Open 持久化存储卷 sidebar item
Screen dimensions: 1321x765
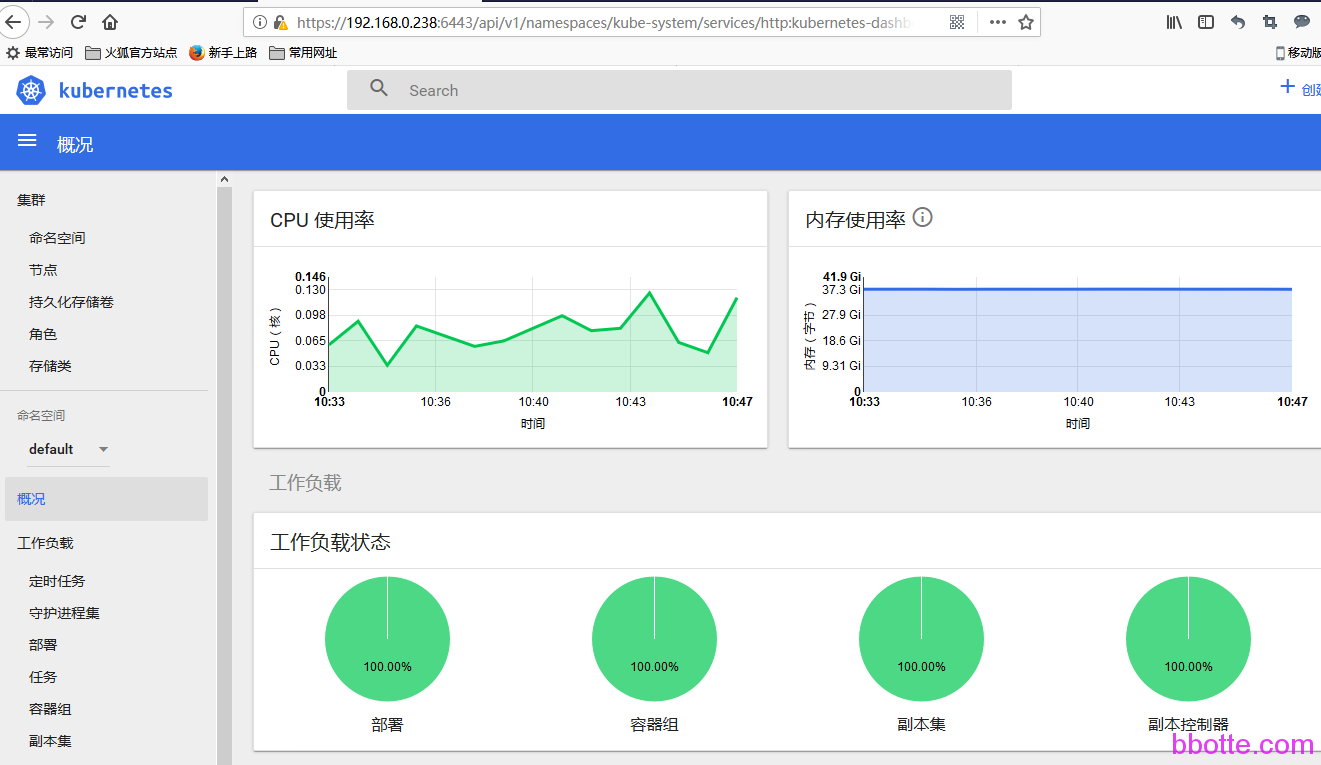tap(71, 302)
